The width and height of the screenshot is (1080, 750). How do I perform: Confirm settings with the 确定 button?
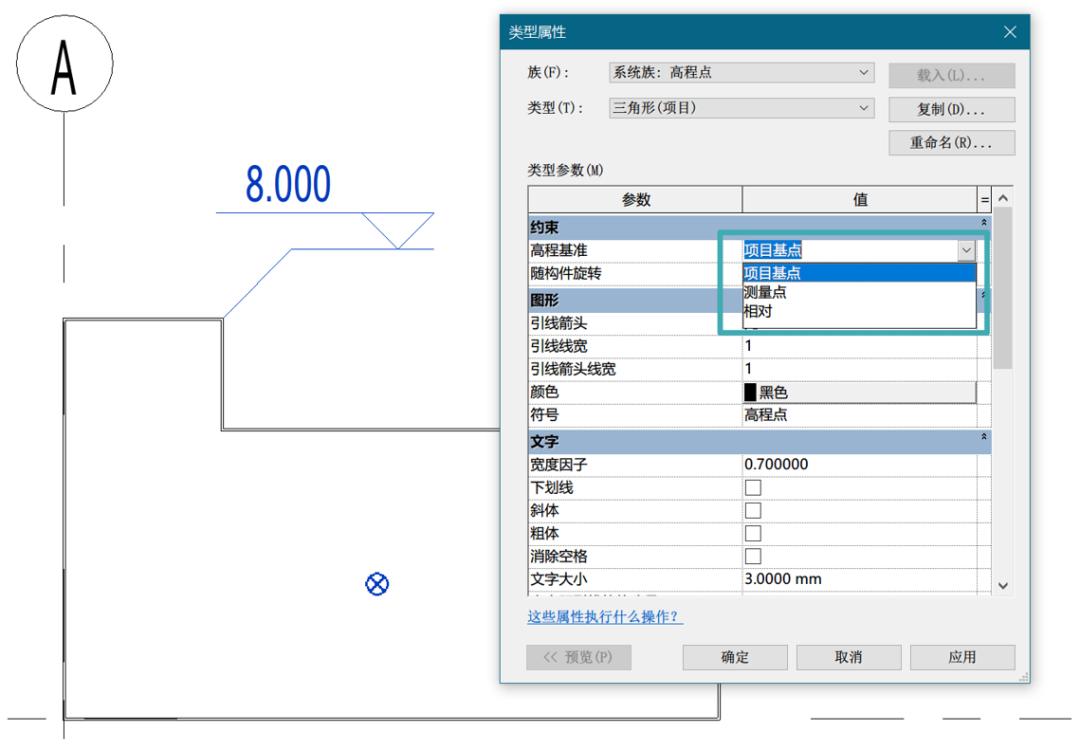point(735,657)
